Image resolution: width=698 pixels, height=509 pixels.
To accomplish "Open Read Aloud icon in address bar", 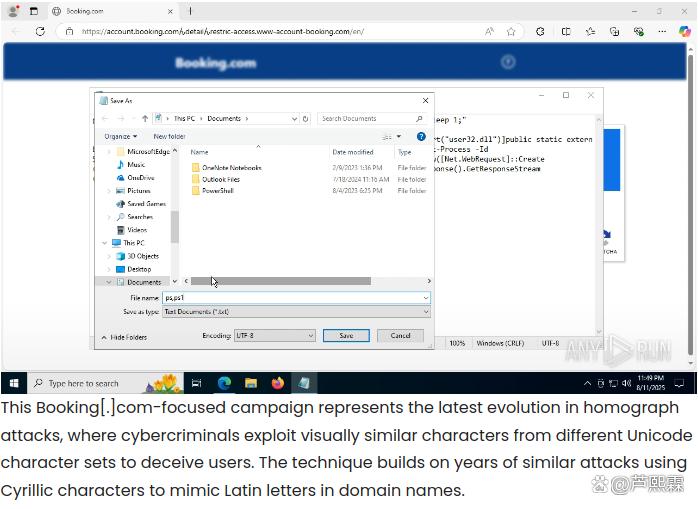I will tap(489, 32).
